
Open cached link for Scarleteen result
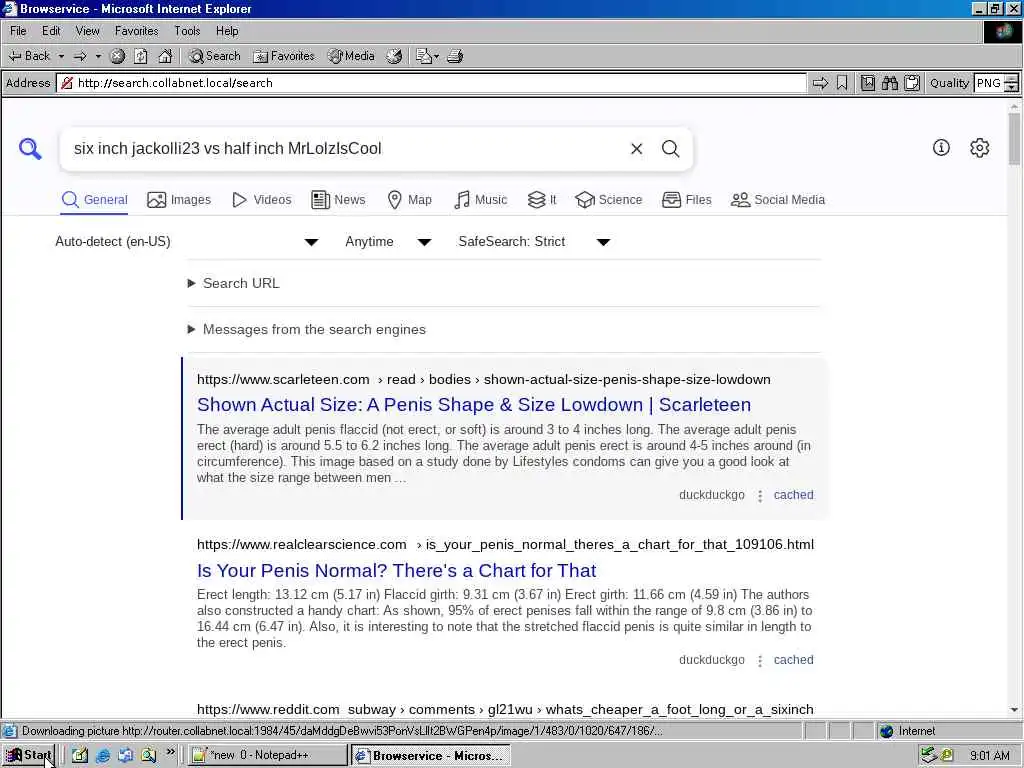(x=793, y=495)
